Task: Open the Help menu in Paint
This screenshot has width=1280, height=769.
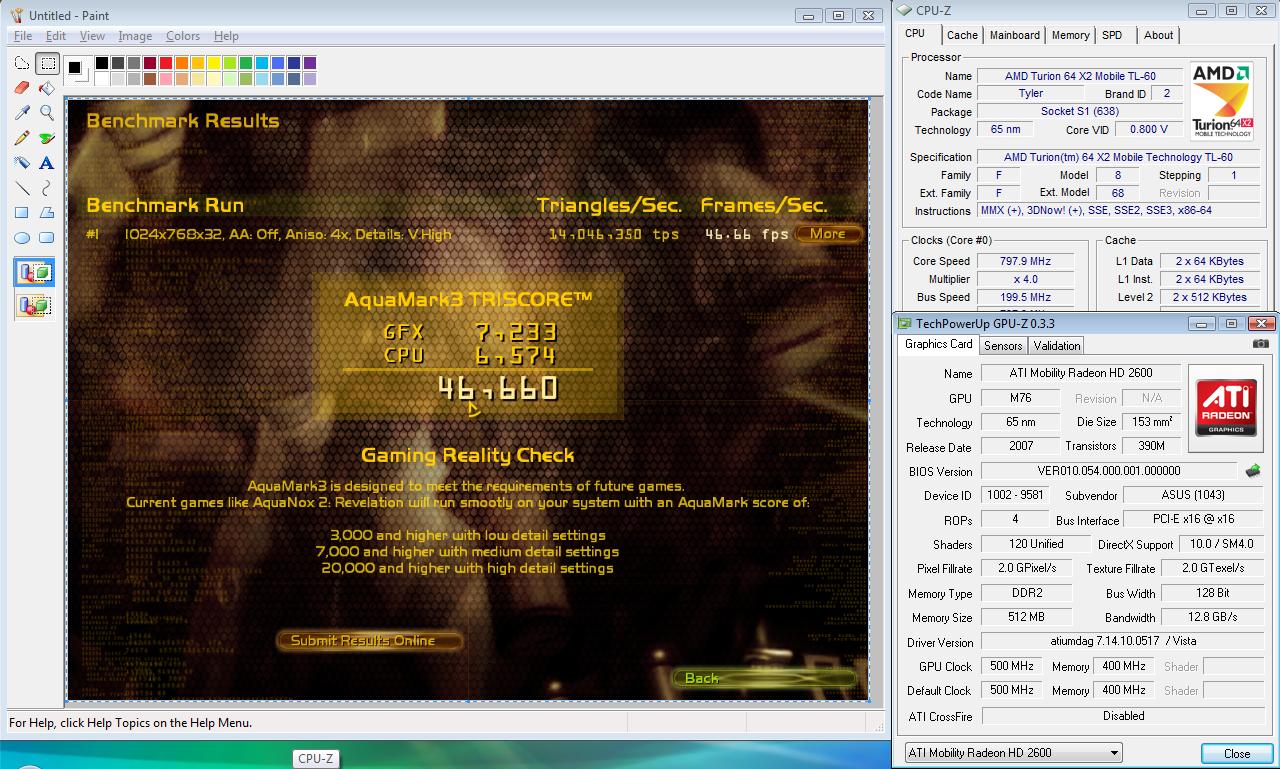Action: click(226, 36)
